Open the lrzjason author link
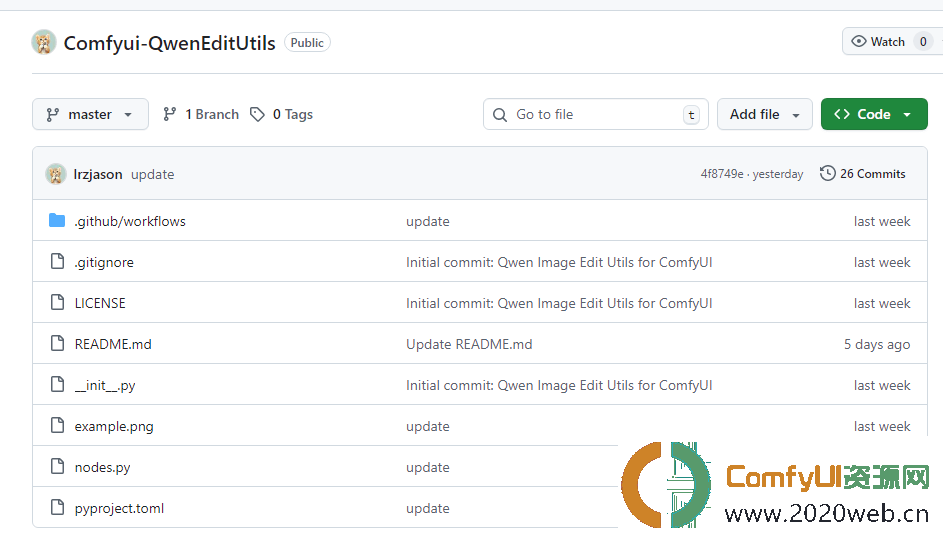Viewport: 943px width, 539px height. click(98, 174)
